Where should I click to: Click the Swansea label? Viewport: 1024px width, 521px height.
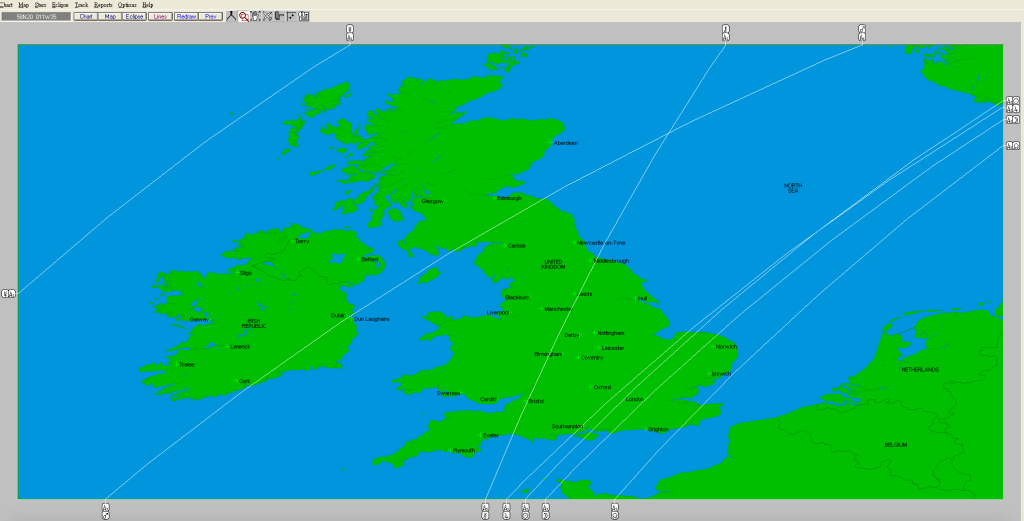coord(449,394)
